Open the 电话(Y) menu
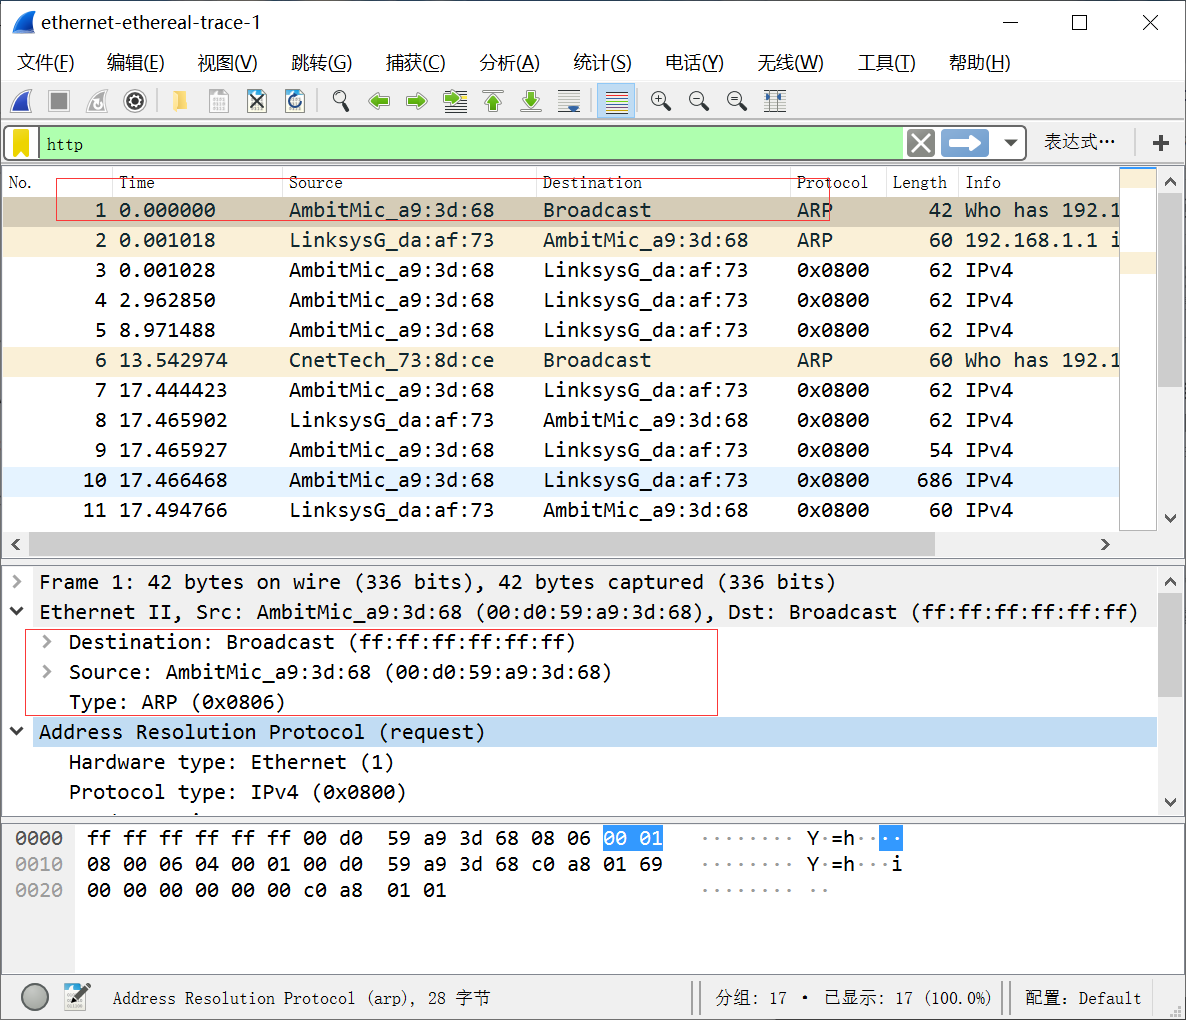Image resolution: width=1186 pixels, height=1020 pixels. [694, 63]
